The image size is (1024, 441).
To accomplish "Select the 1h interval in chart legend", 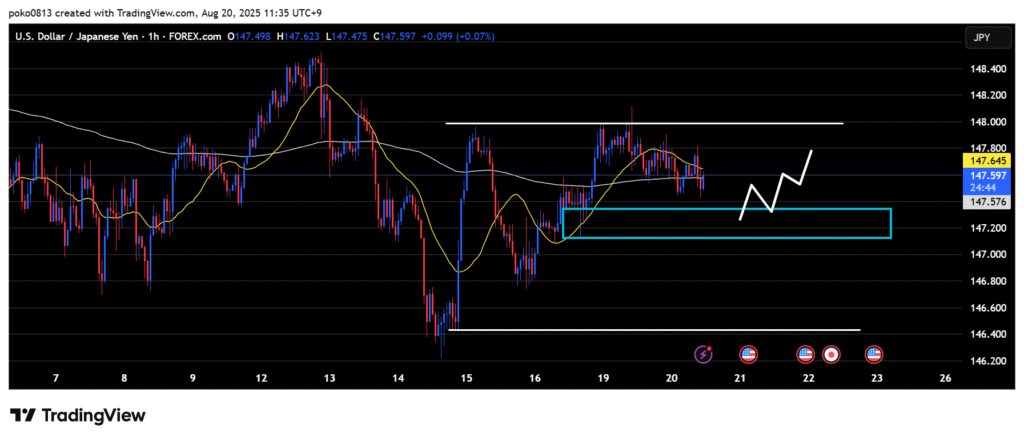I will [171, 37].
